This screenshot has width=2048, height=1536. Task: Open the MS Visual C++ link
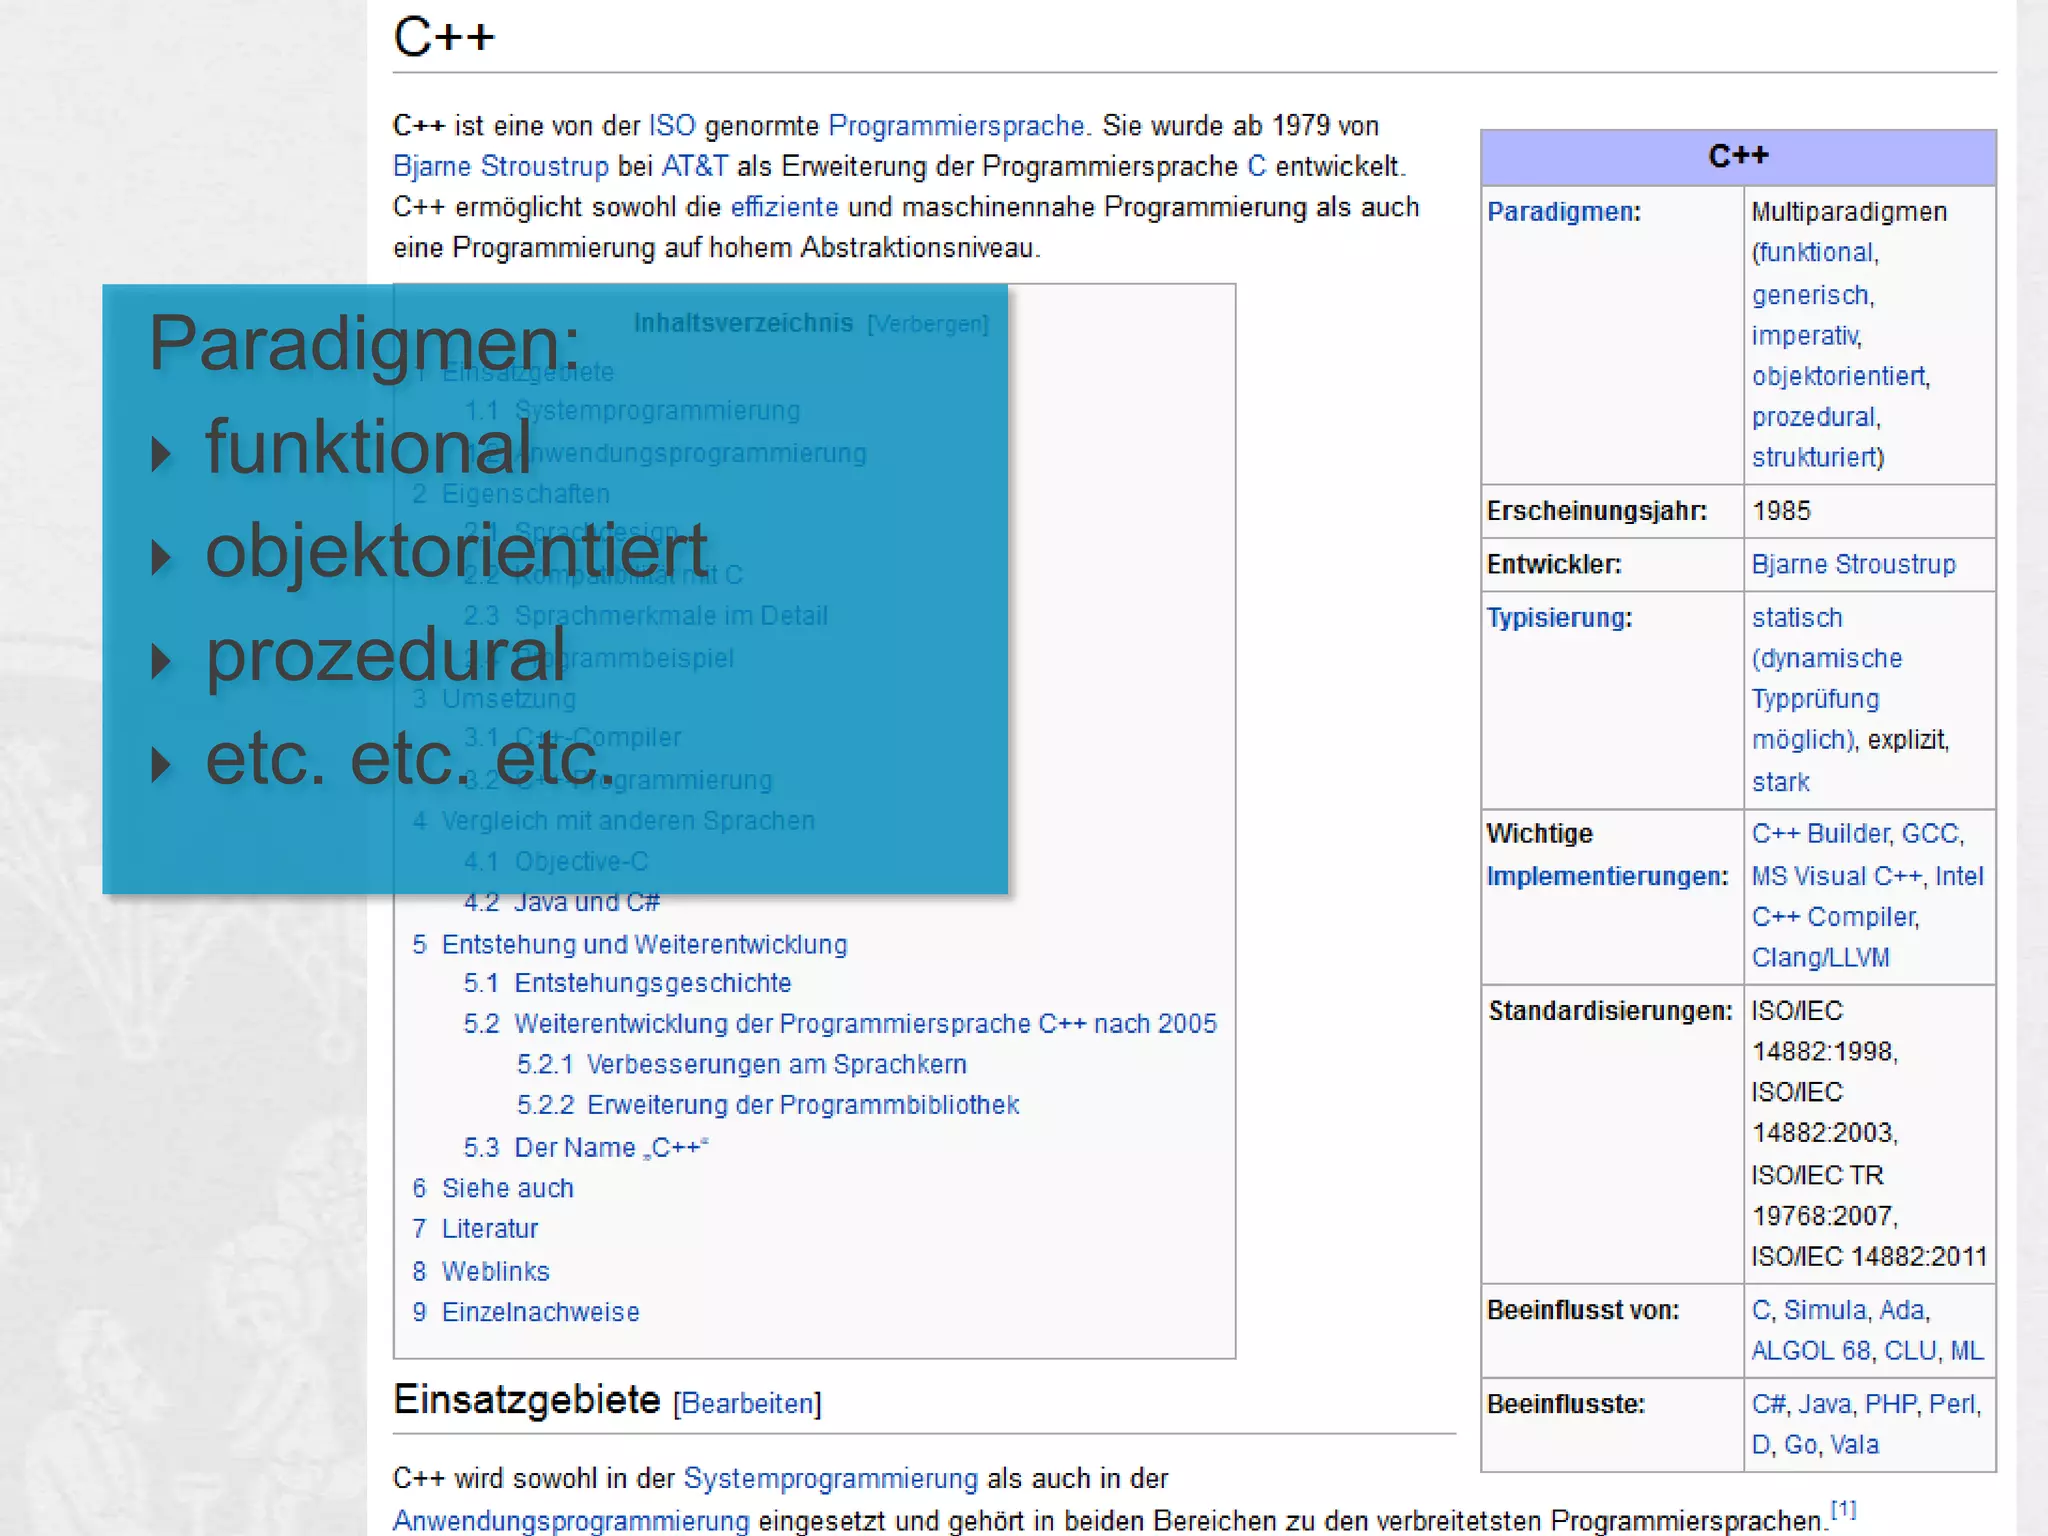click(1836, 877)
